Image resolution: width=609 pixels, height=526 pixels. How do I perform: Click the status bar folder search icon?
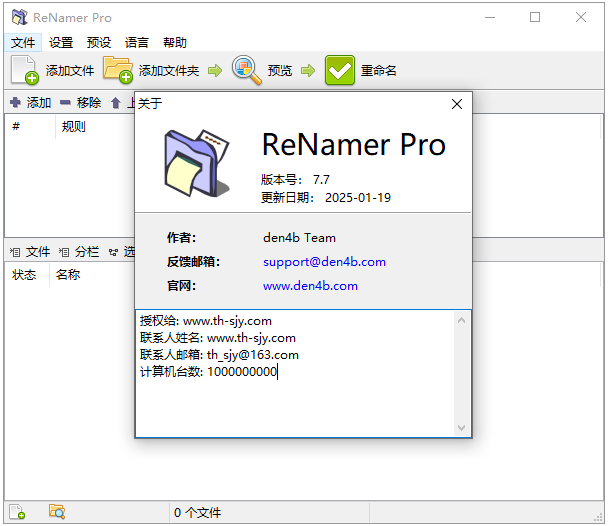(57, 512)
